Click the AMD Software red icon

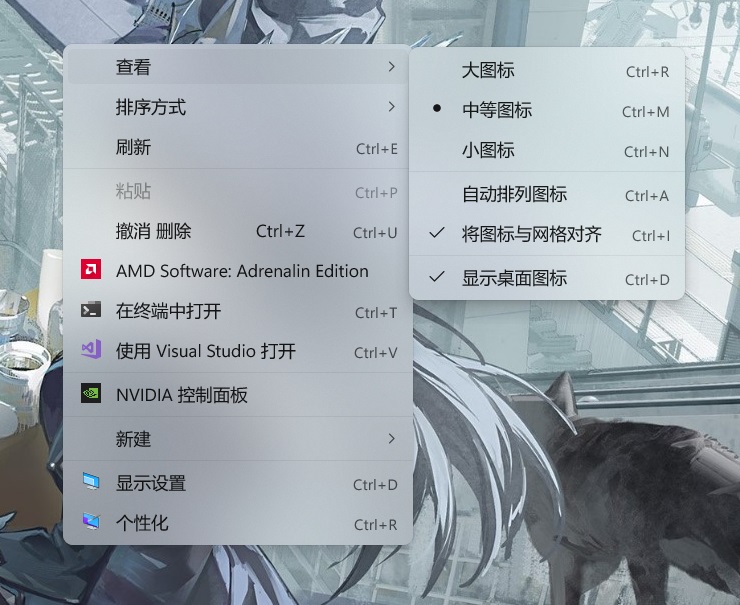[x=91, y=269]
